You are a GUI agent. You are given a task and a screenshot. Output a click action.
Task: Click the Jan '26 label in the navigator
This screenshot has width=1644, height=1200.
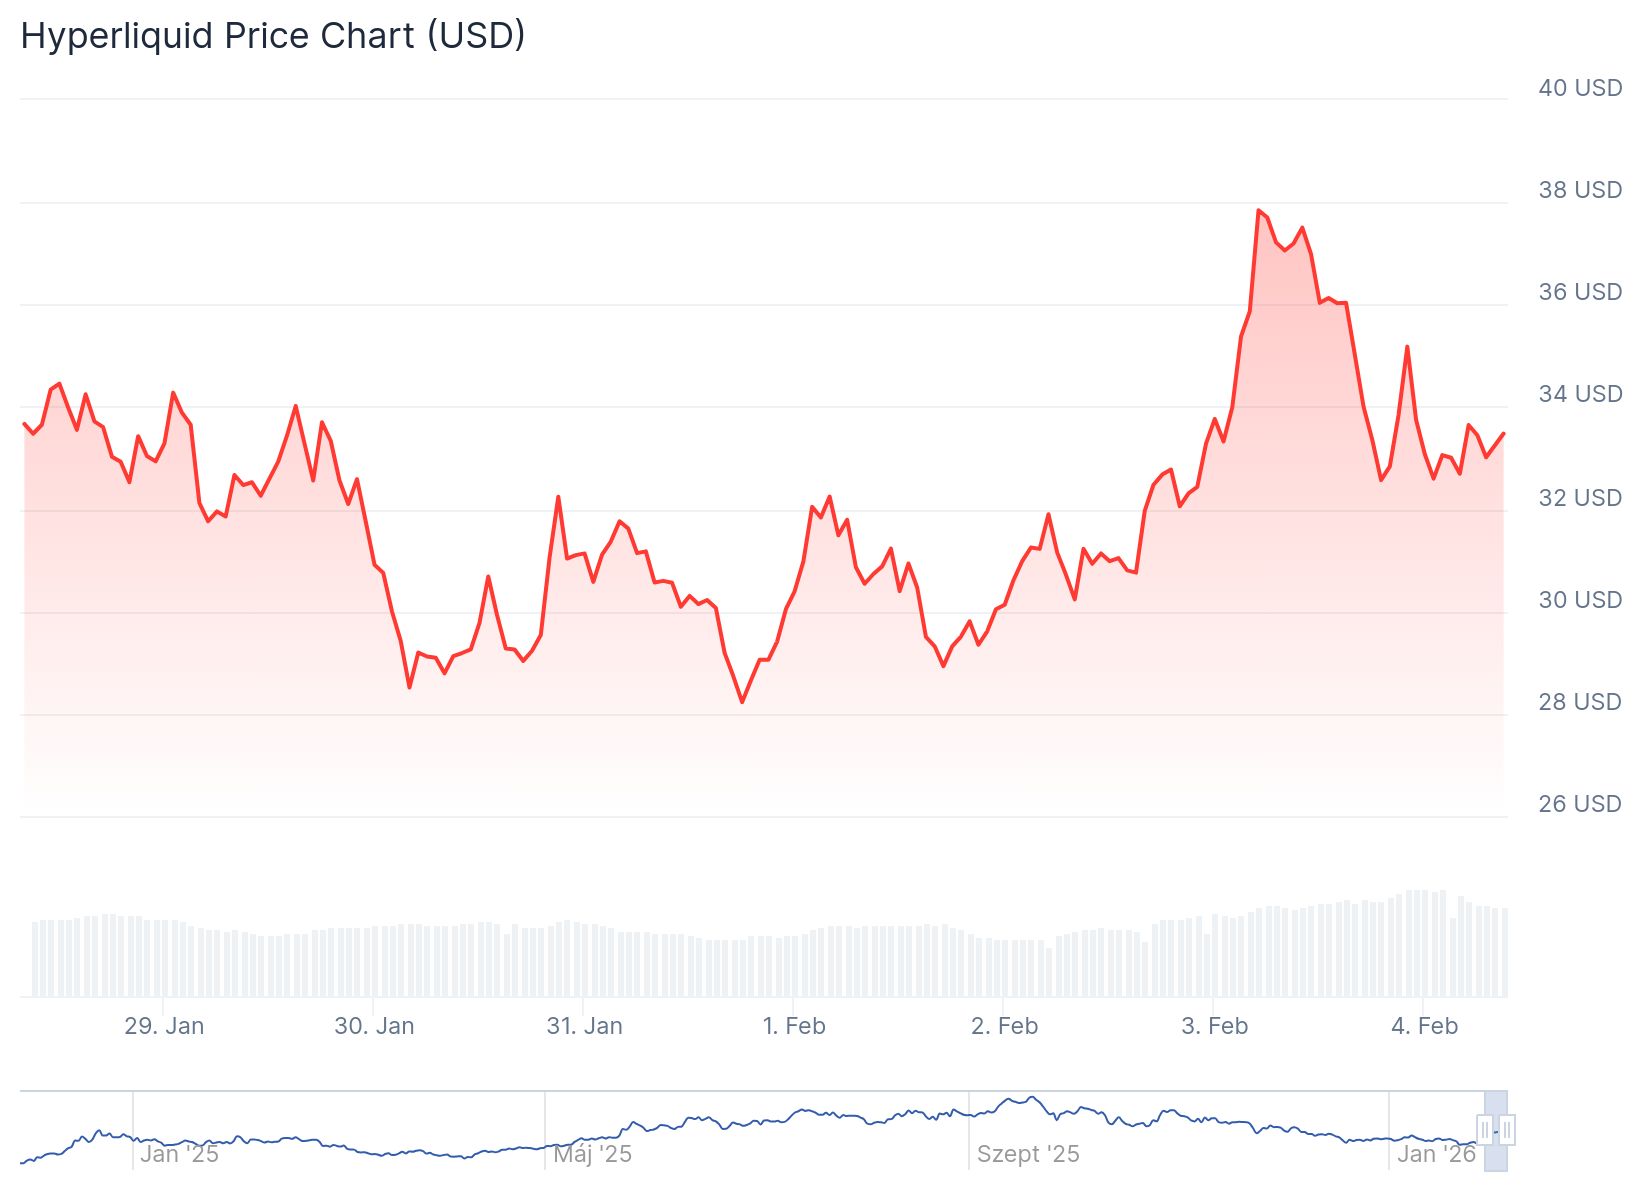point(1436,1154)
